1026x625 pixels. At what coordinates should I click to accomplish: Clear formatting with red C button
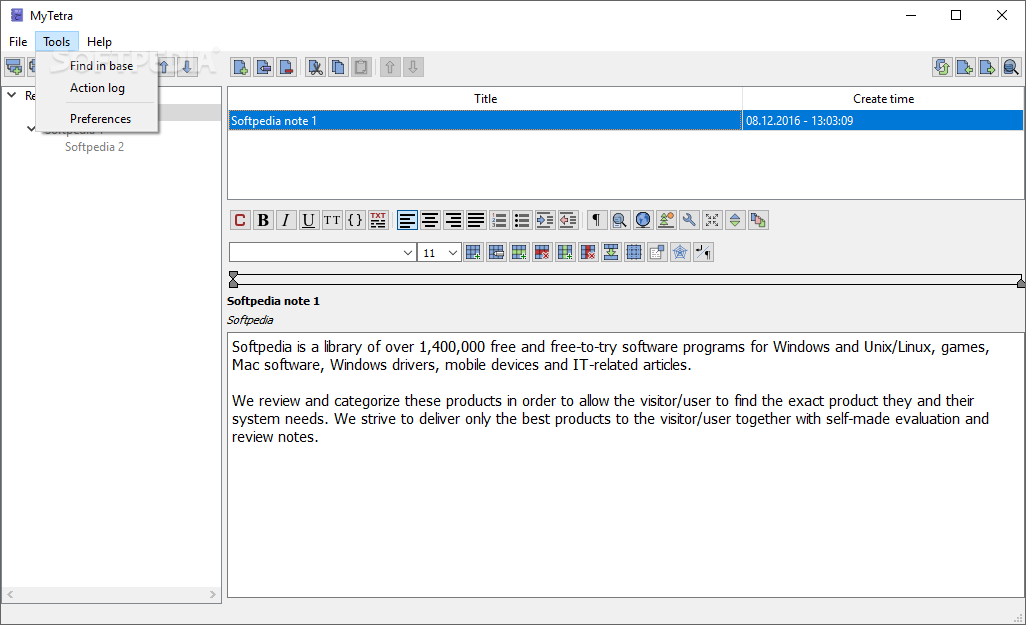pyautogui.click(x=240, y=220)
